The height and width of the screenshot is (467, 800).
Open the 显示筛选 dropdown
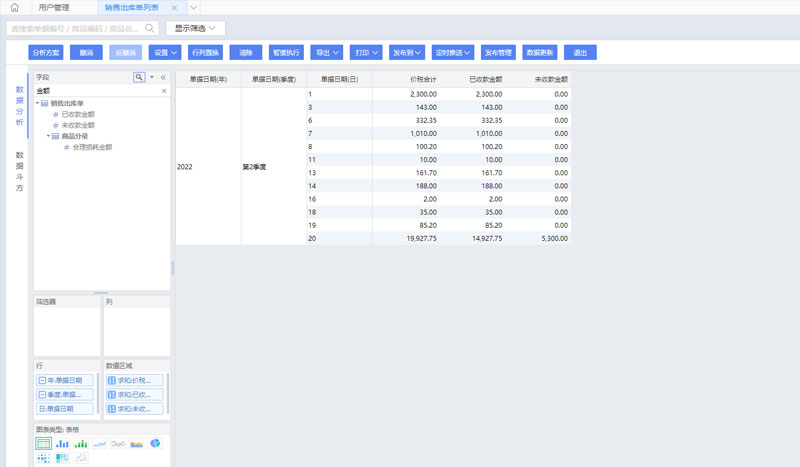tap(195, 29)
